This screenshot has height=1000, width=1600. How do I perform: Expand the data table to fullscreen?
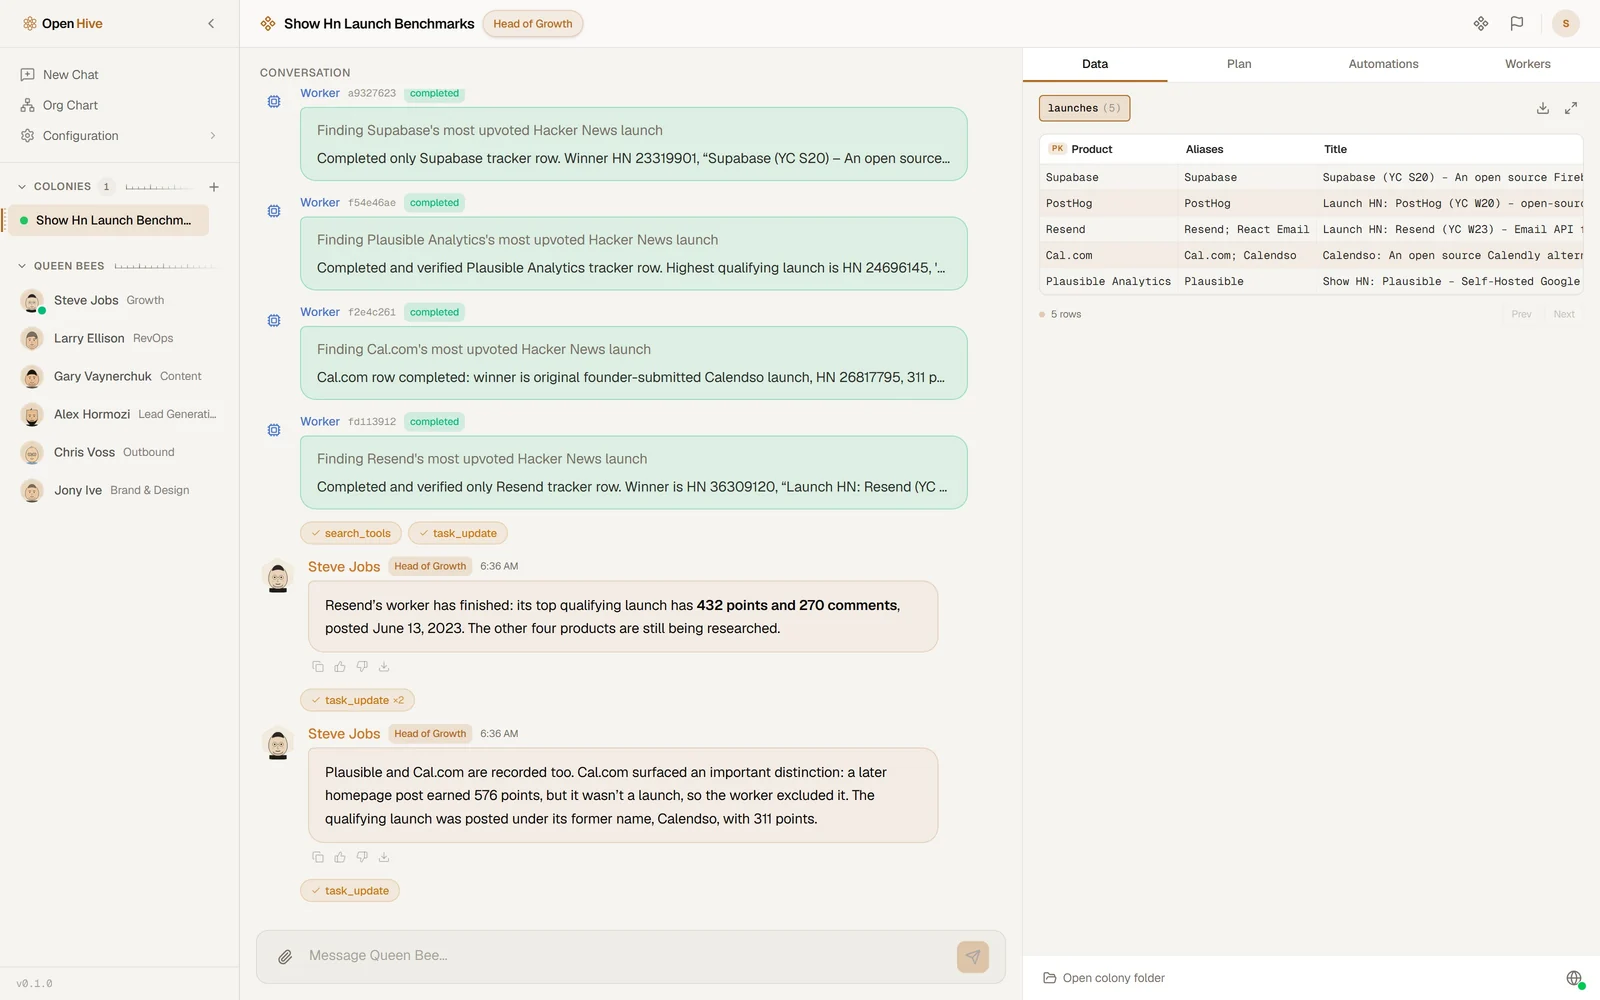pyautogui.click(x=1571, y=108)
